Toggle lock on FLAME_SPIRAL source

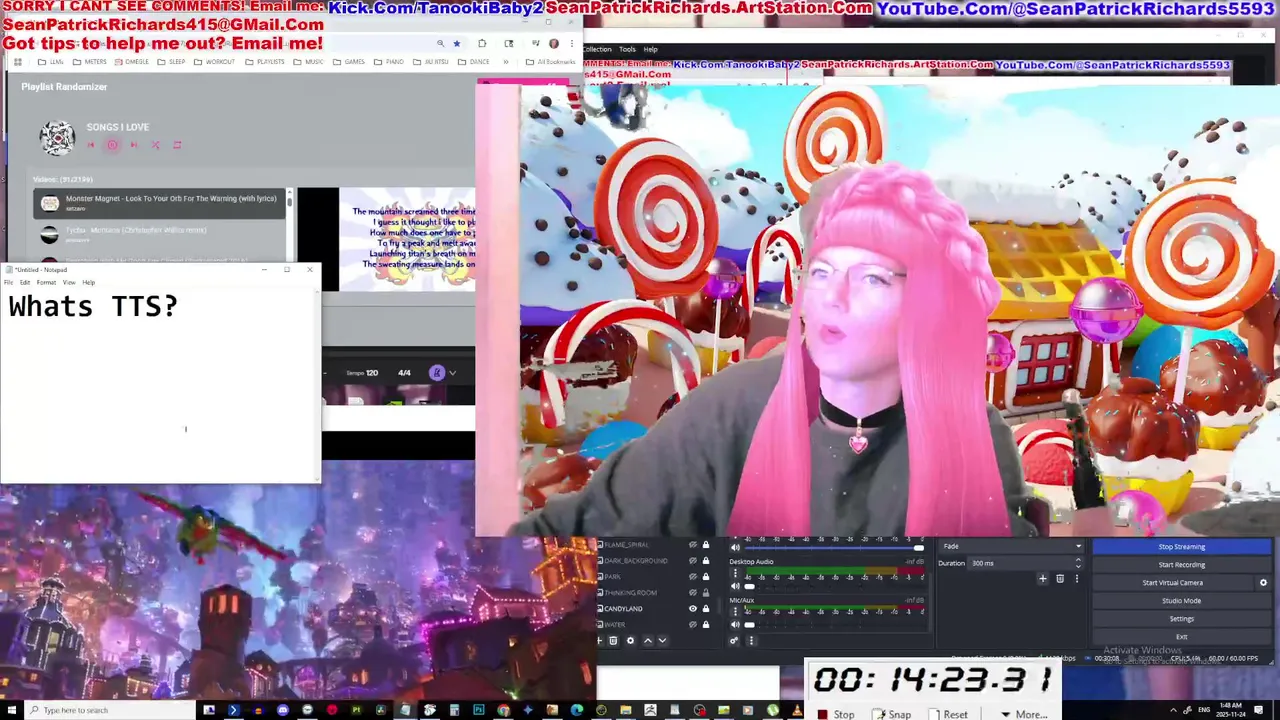point(706,545)
